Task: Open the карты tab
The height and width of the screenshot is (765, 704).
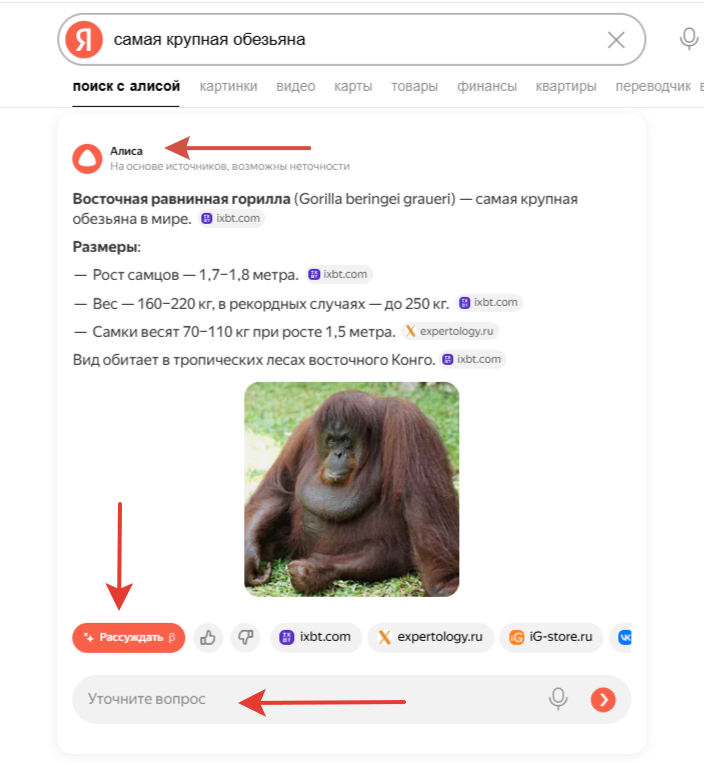Action: point(353,86)
